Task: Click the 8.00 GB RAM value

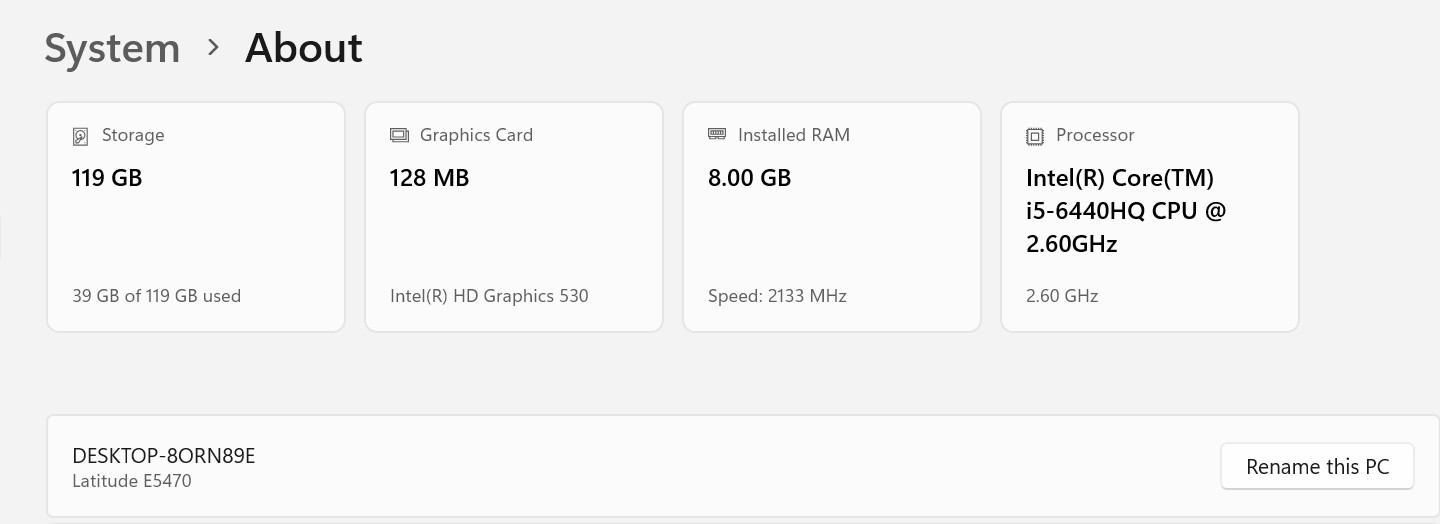Action: (x=749, y=178)
